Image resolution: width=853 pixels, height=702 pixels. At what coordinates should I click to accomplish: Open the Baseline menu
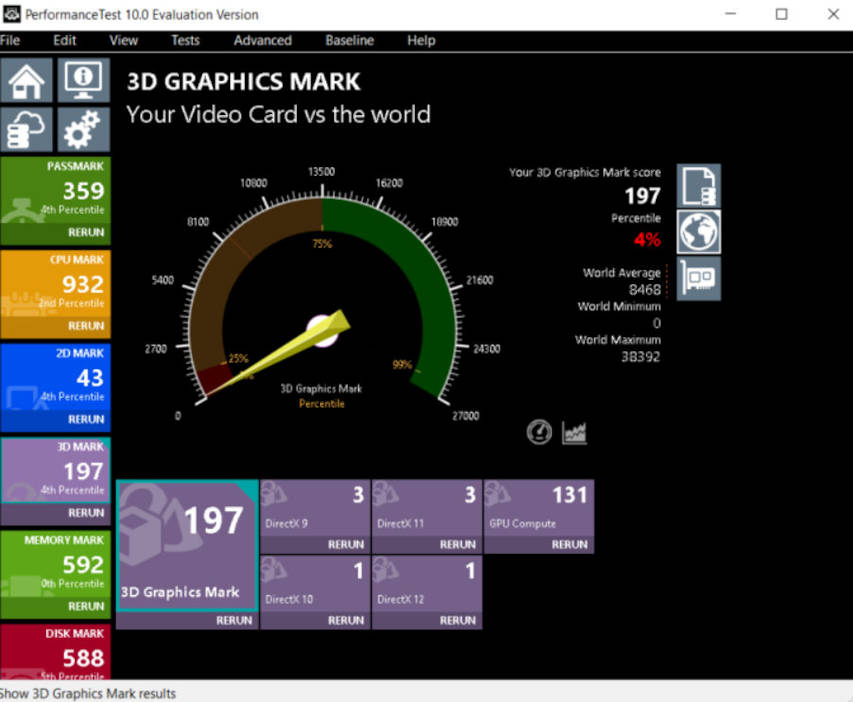350,40
